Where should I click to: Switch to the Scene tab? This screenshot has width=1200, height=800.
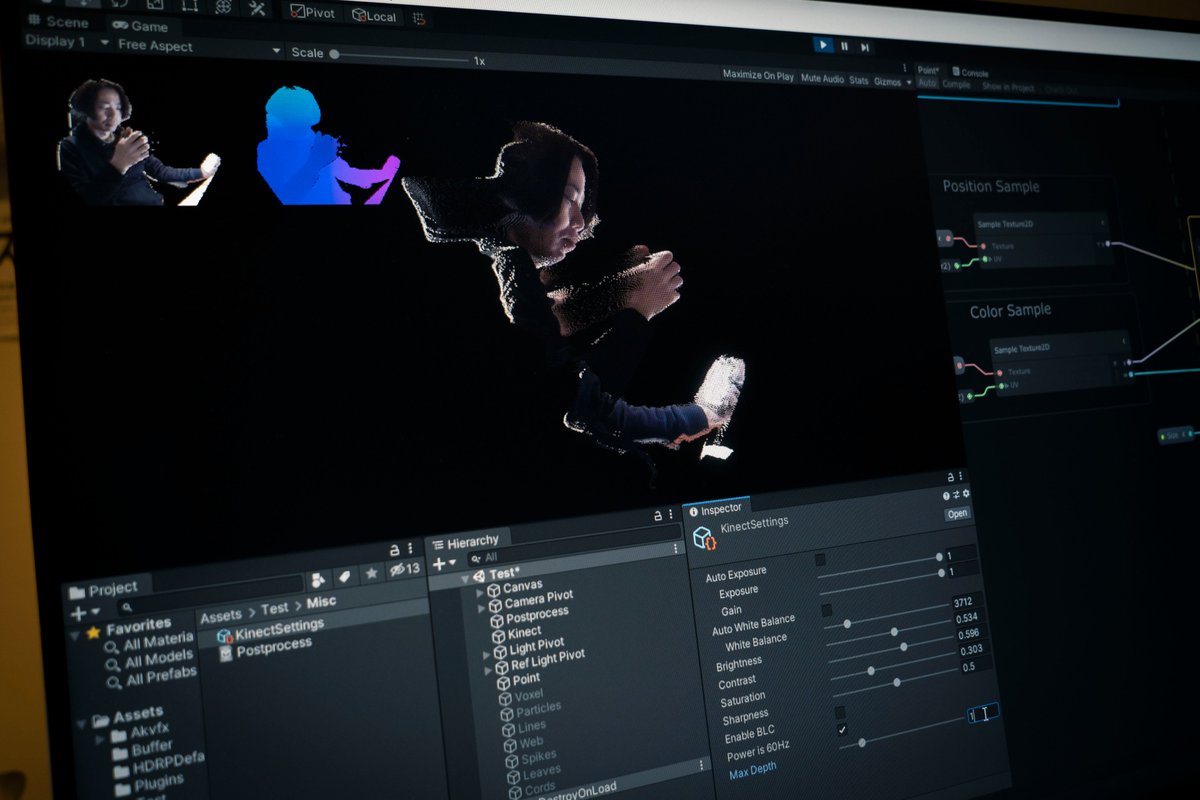[59, 22]
